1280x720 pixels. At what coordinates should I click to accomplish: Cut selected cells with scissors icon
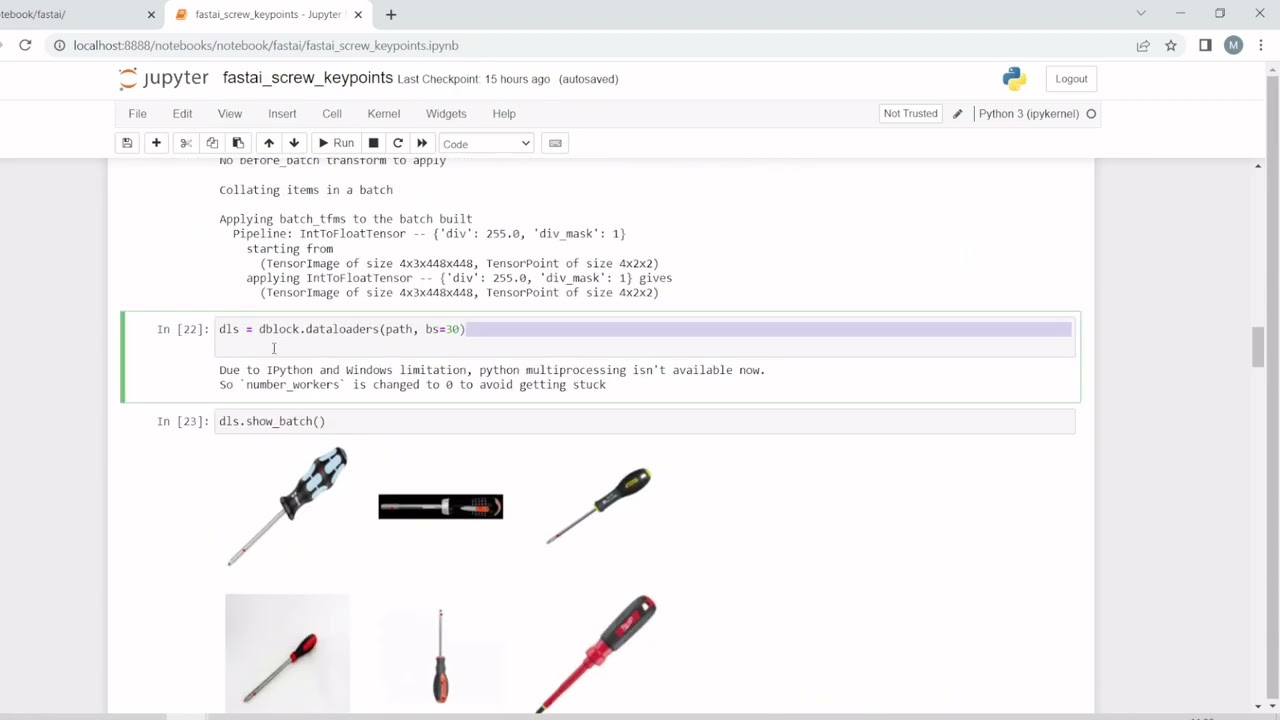point(186,143)
